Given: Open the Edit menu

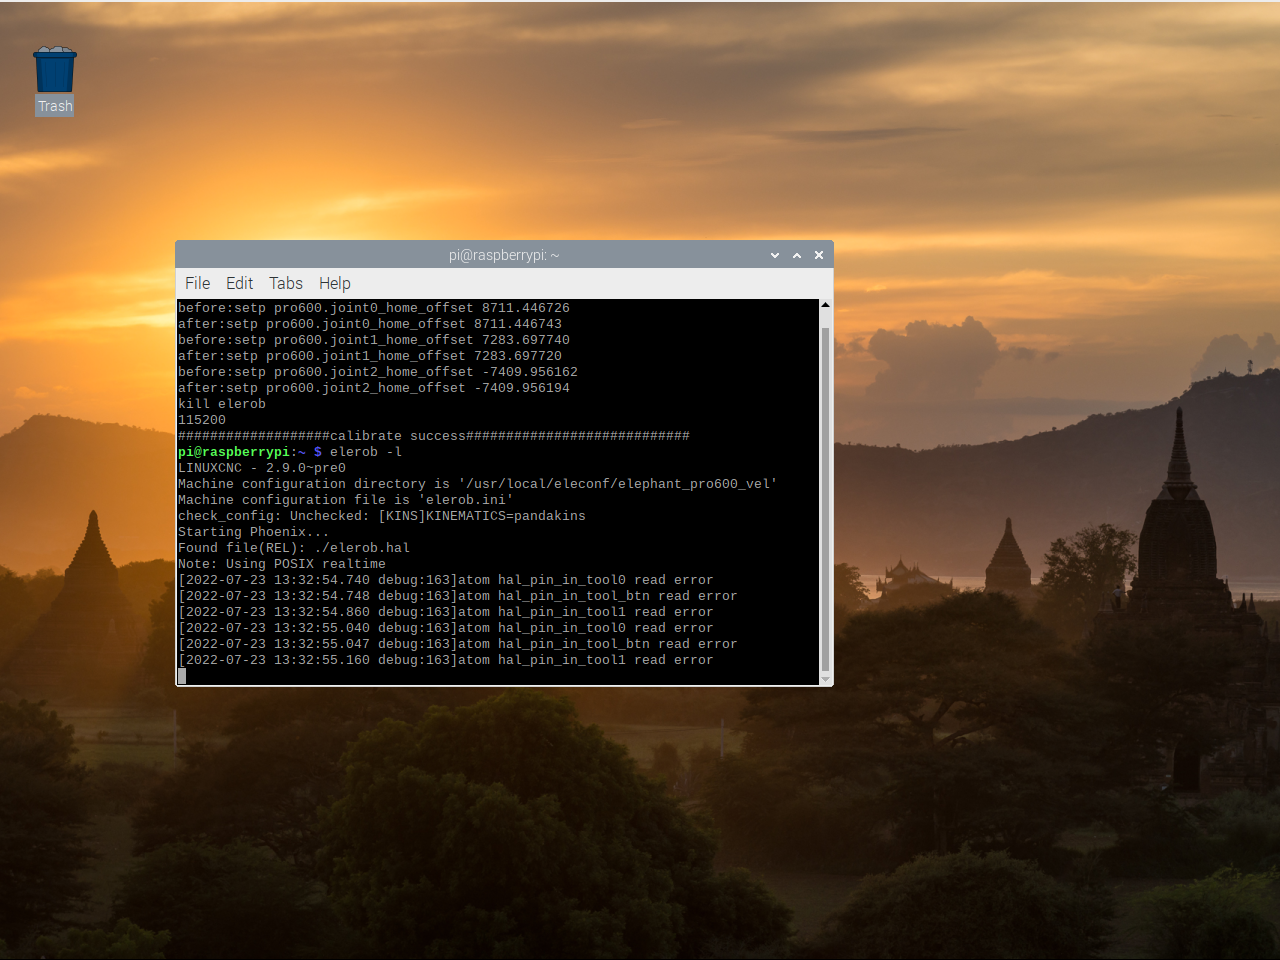Looking at the screenshot, I should (239, 283).
